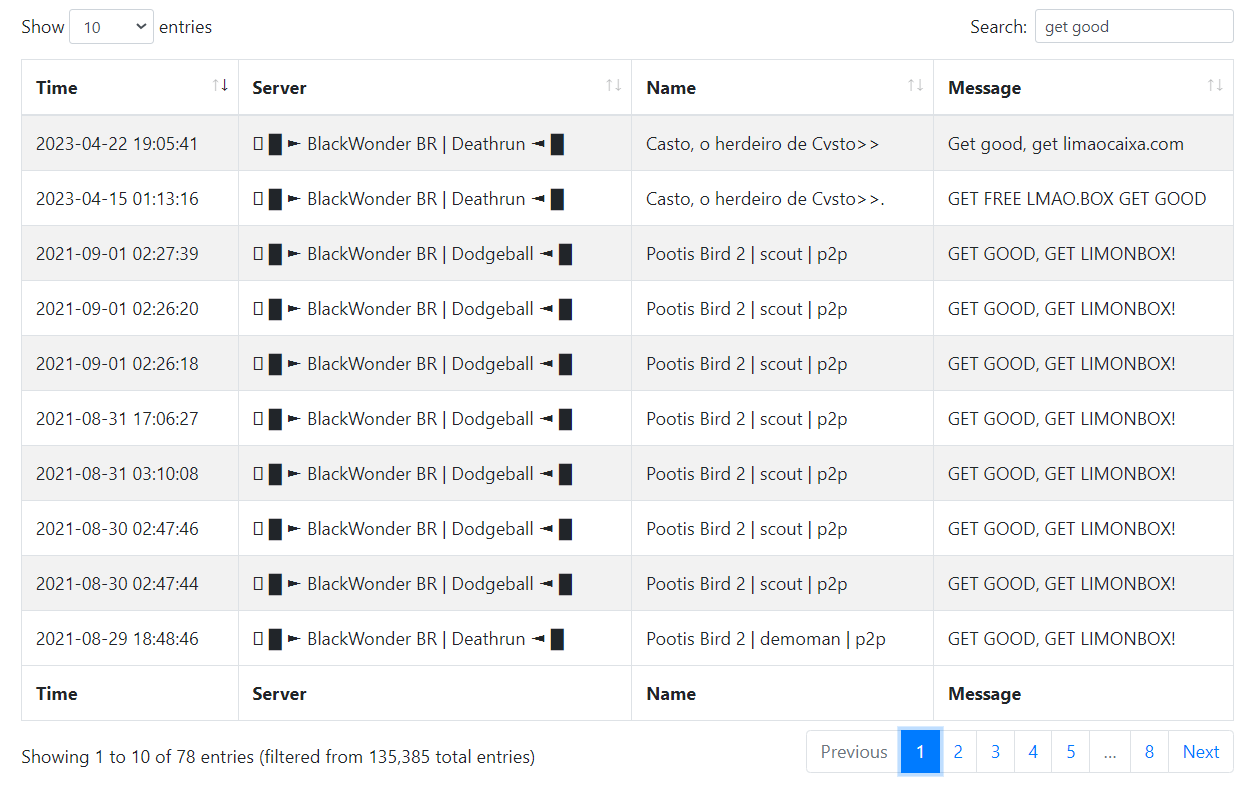Click name in 2021-09-01 02:27:39 row
The image size is (1244, 786).
(x=747, y=254)
